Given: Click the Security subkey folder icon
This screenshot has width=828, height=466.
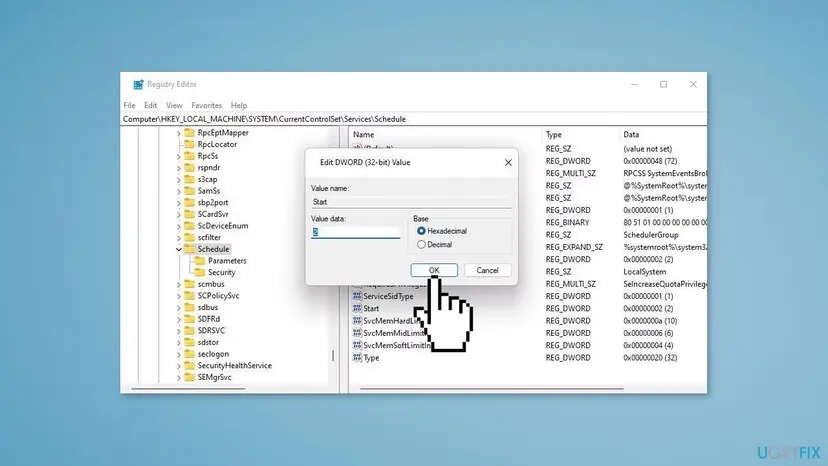Looking at the screenshot, I should (200, 272).
